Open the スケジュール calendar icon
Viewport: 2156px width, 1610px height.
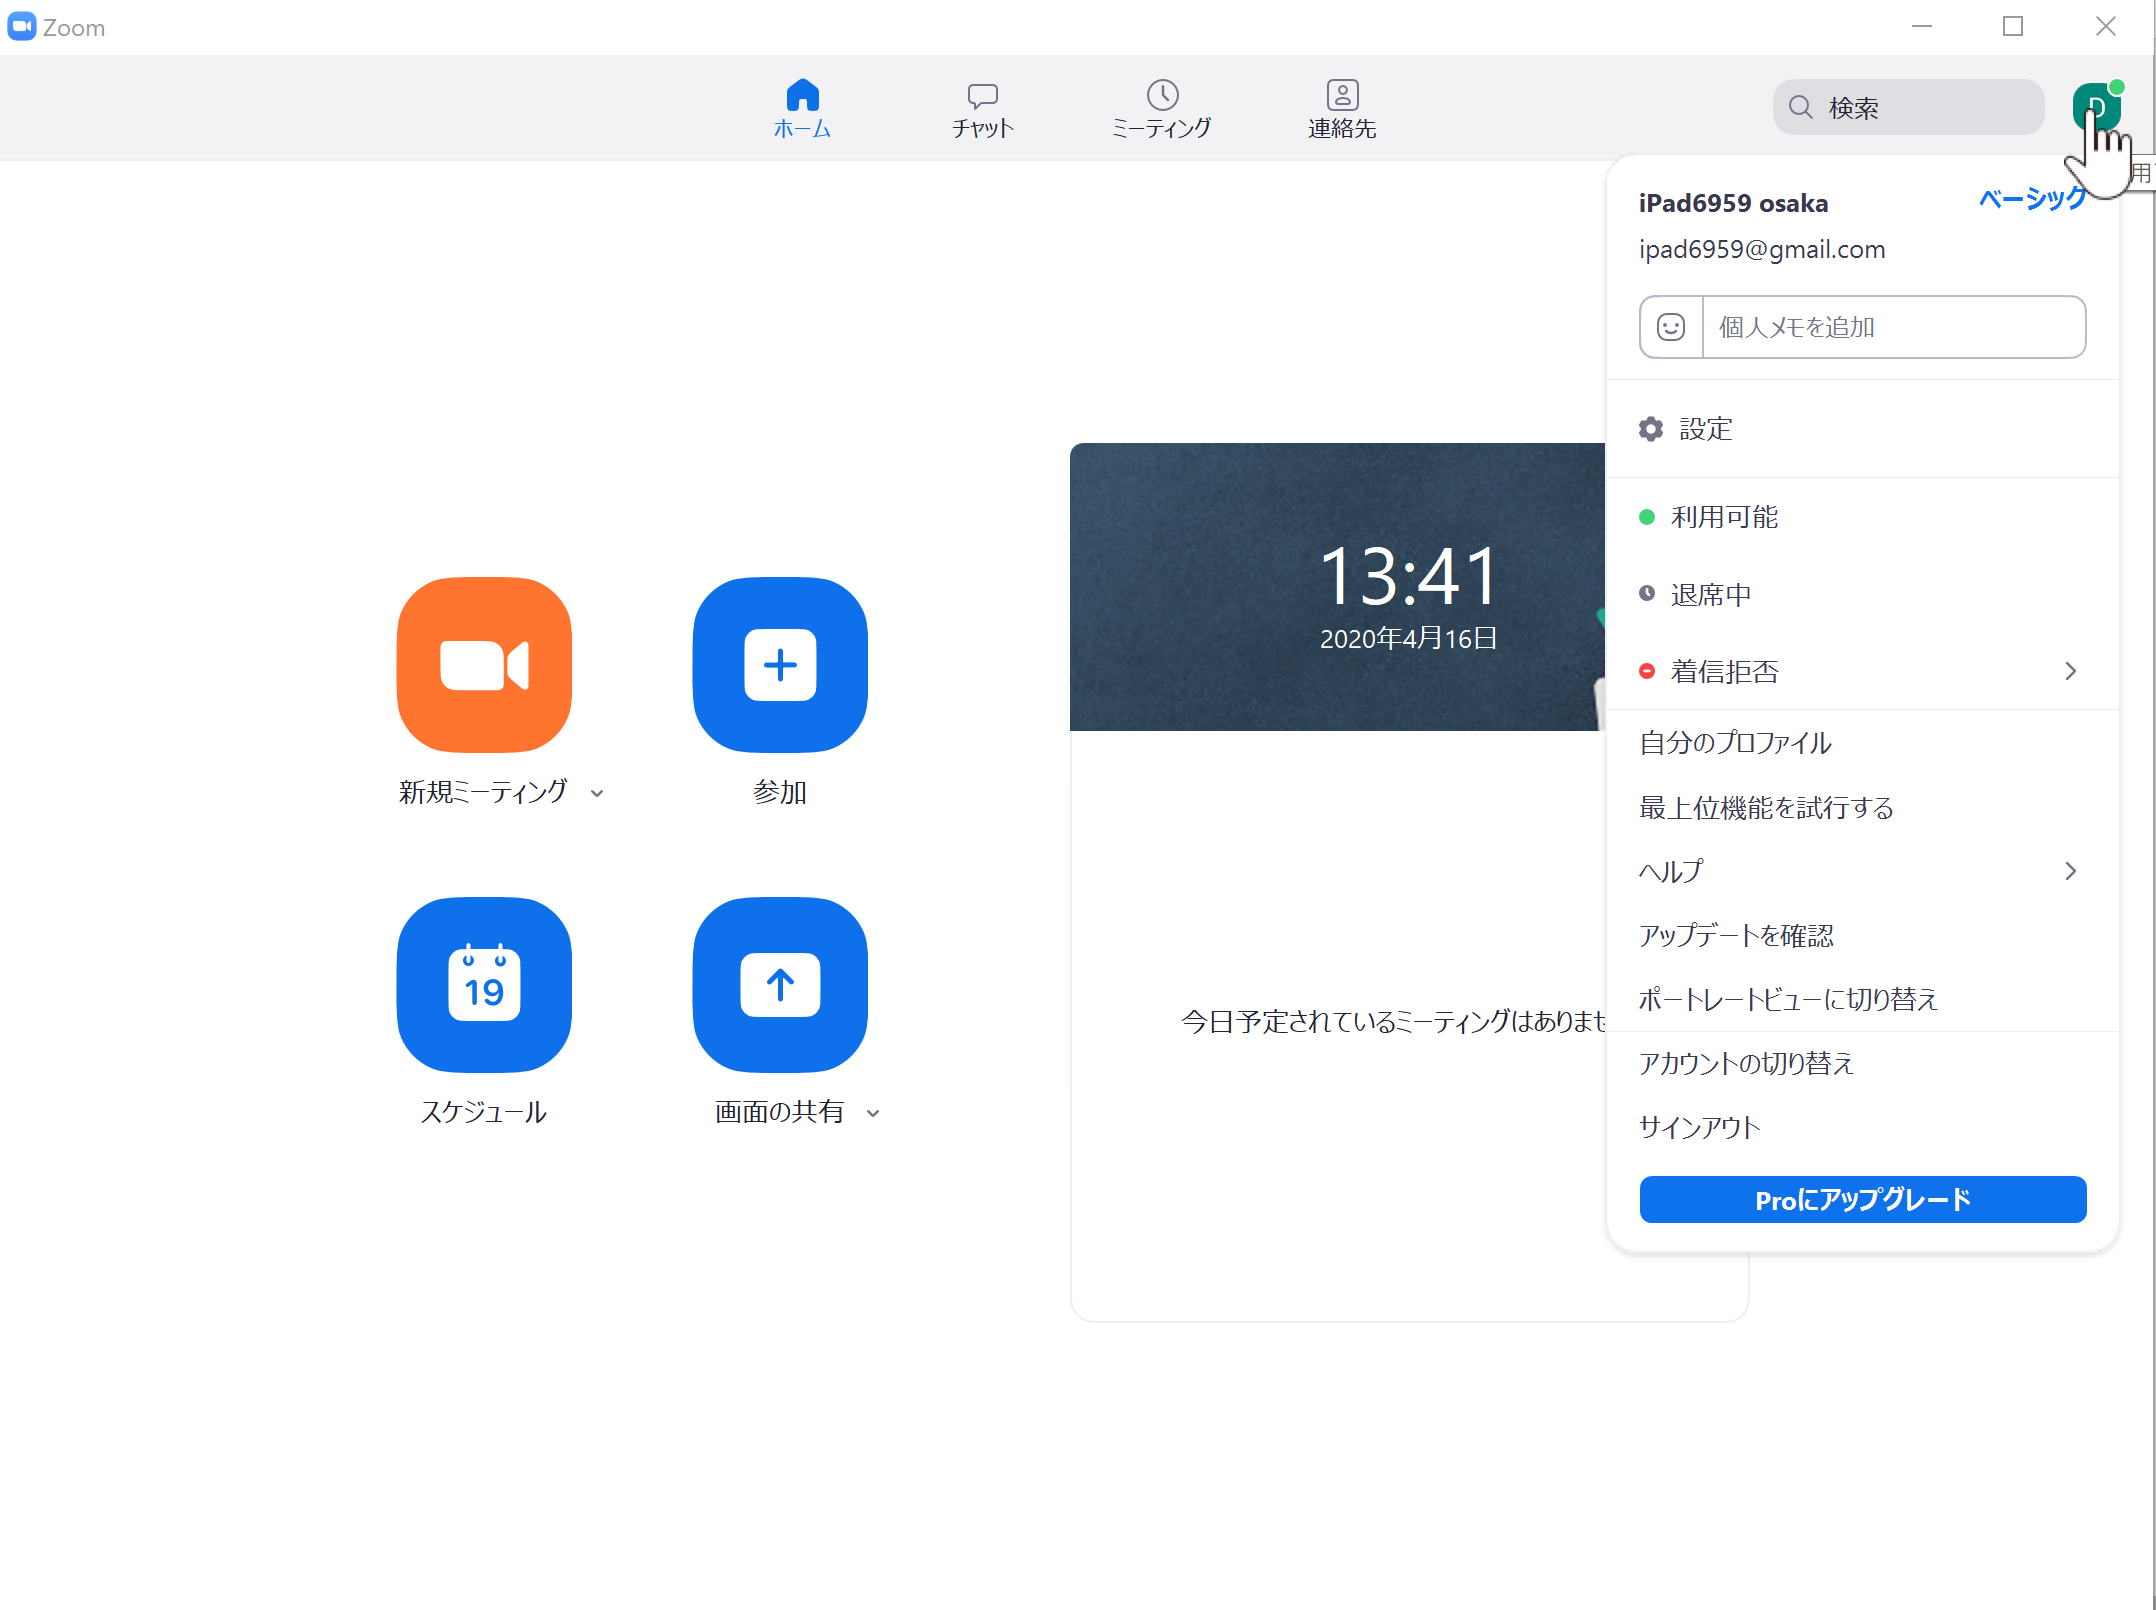(484, 985)
